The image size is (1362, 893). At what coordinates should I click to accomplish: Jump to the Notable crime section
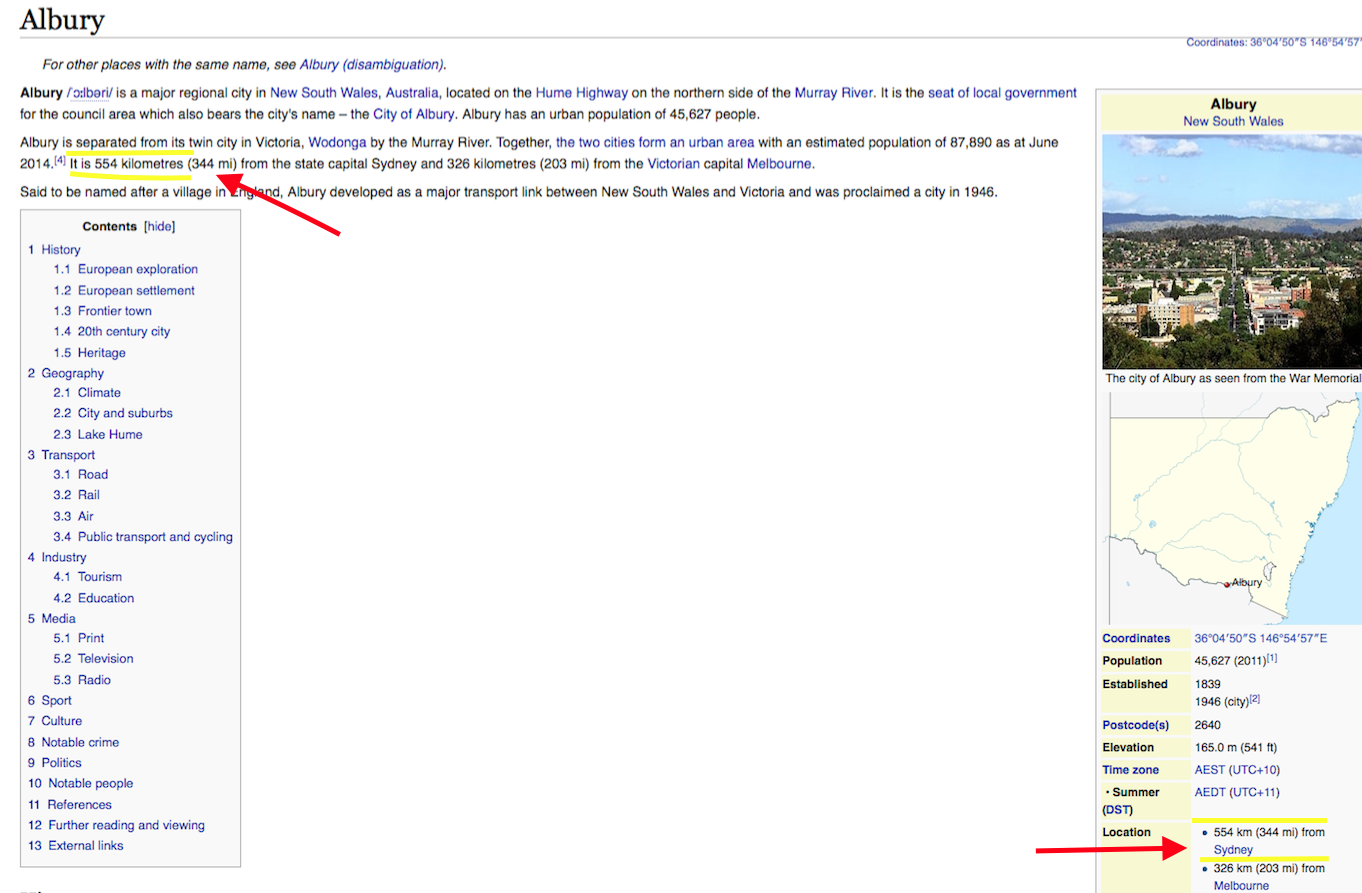(x=80, y=742)
